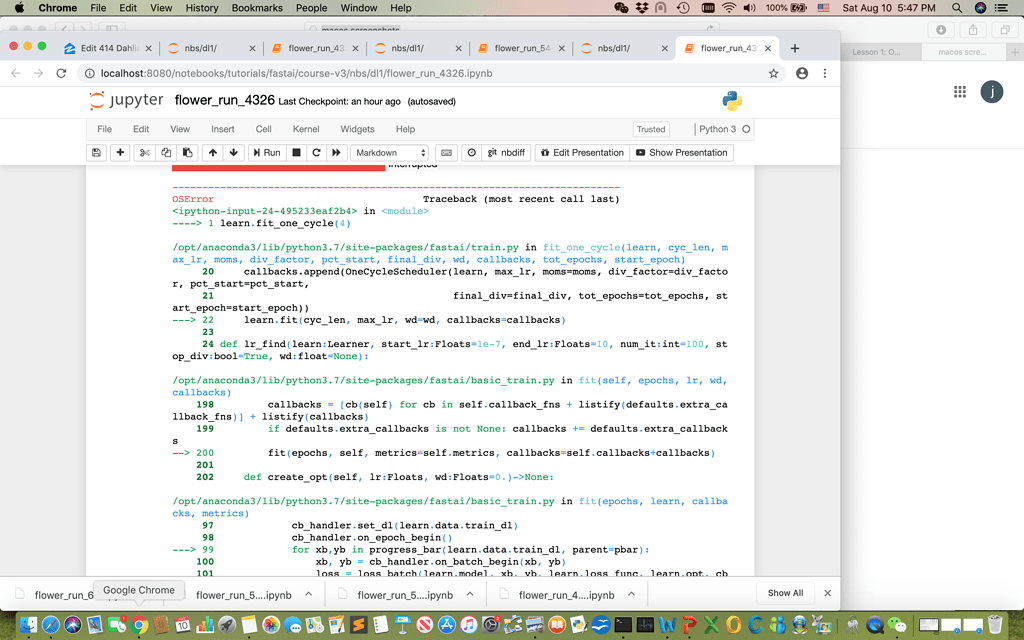Restart the kernel
The width and height of the screenshot is (1024, 640).
click(x=317, y=153)
